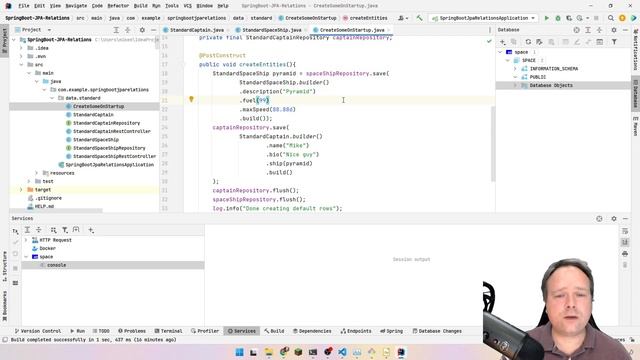Select StandardCaptainRestController in project tree
This screenshot has height=360, width=640.
[112, 131]
